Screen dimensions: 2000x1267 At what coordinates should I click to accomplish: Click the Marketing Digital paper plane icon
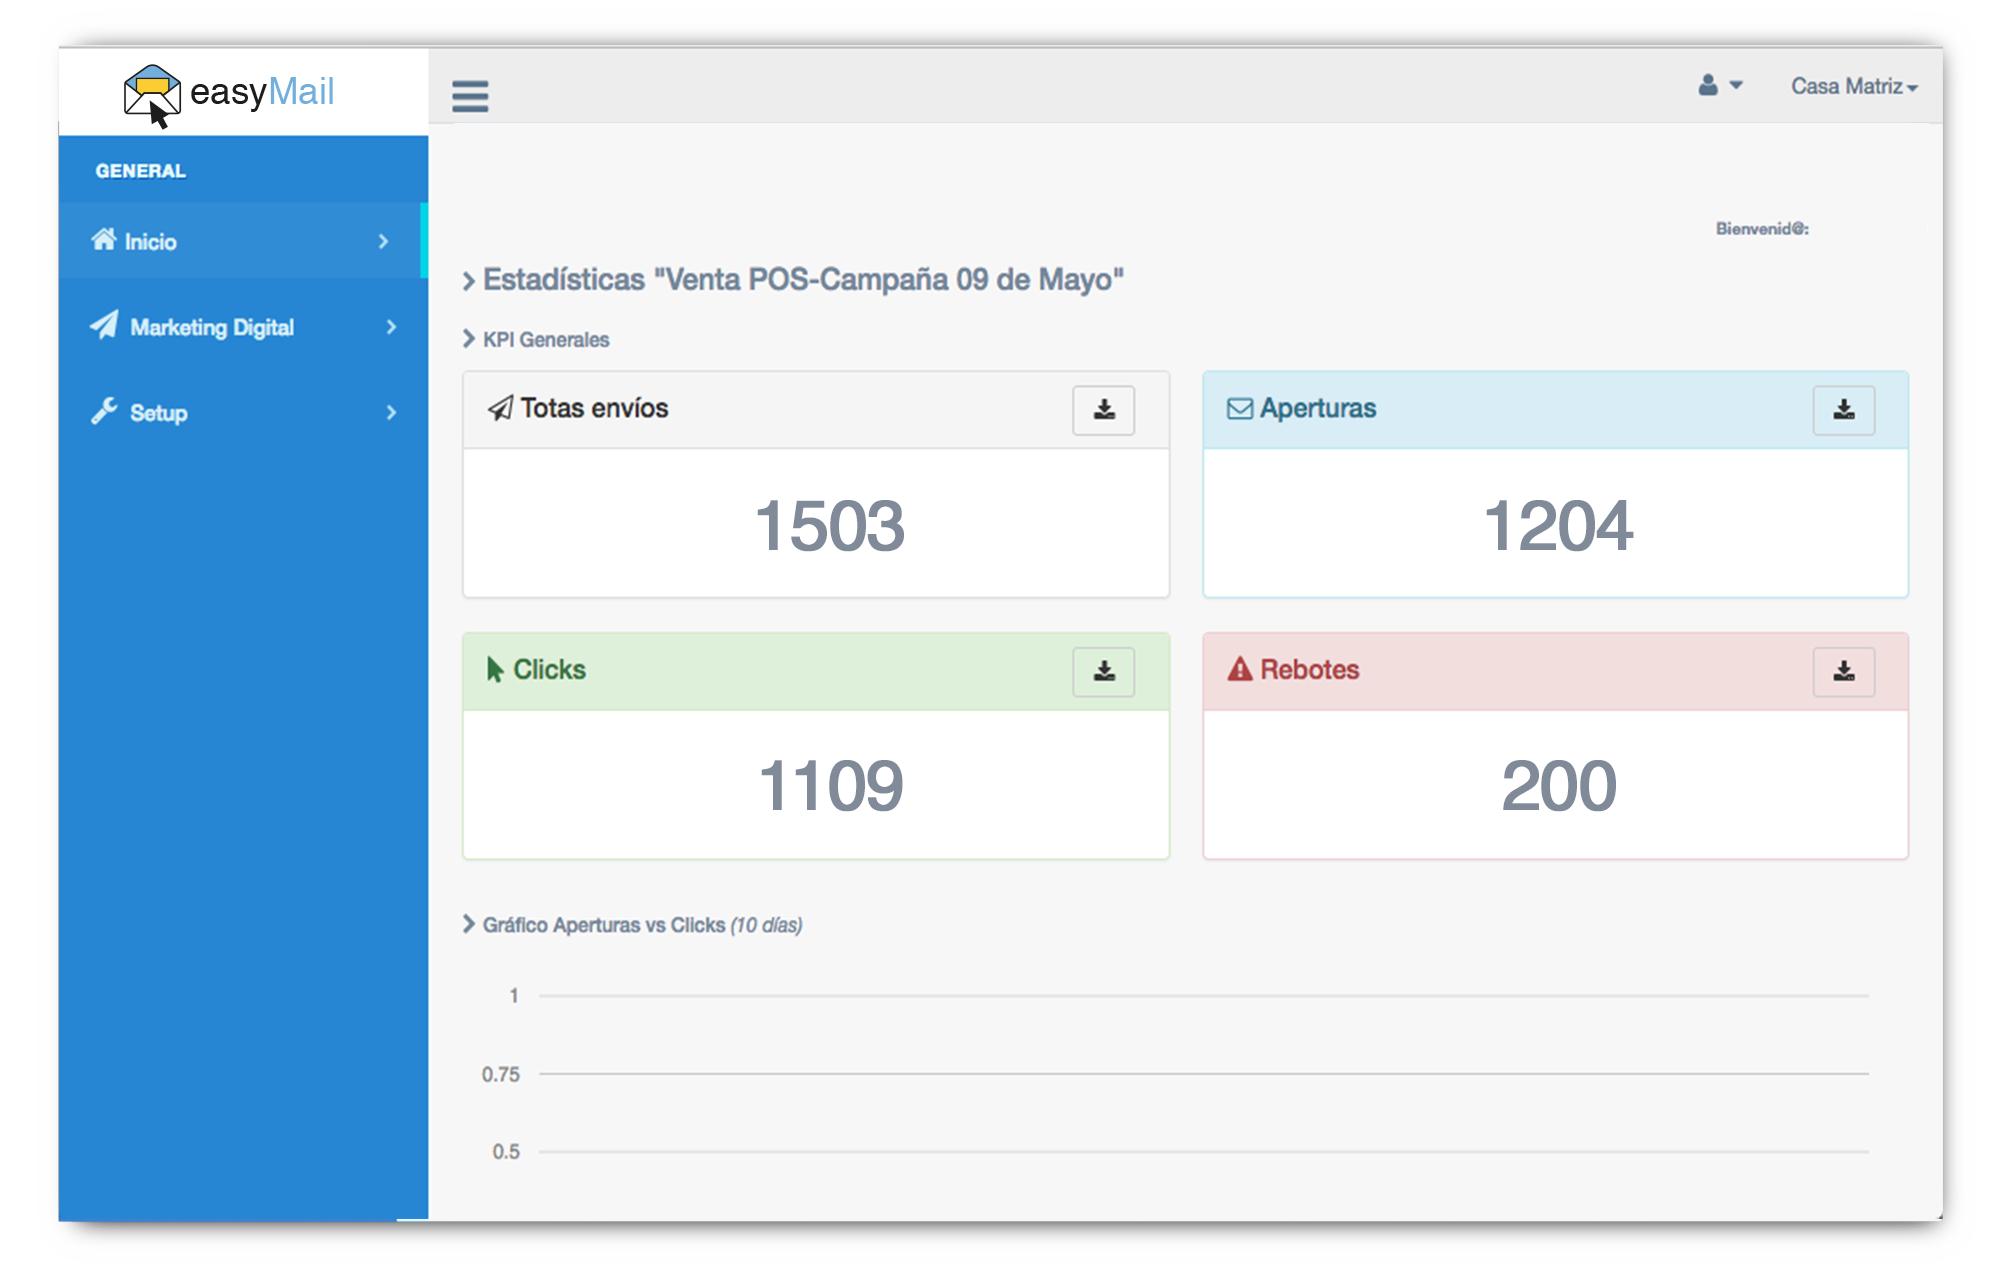[x=104, y=326]
